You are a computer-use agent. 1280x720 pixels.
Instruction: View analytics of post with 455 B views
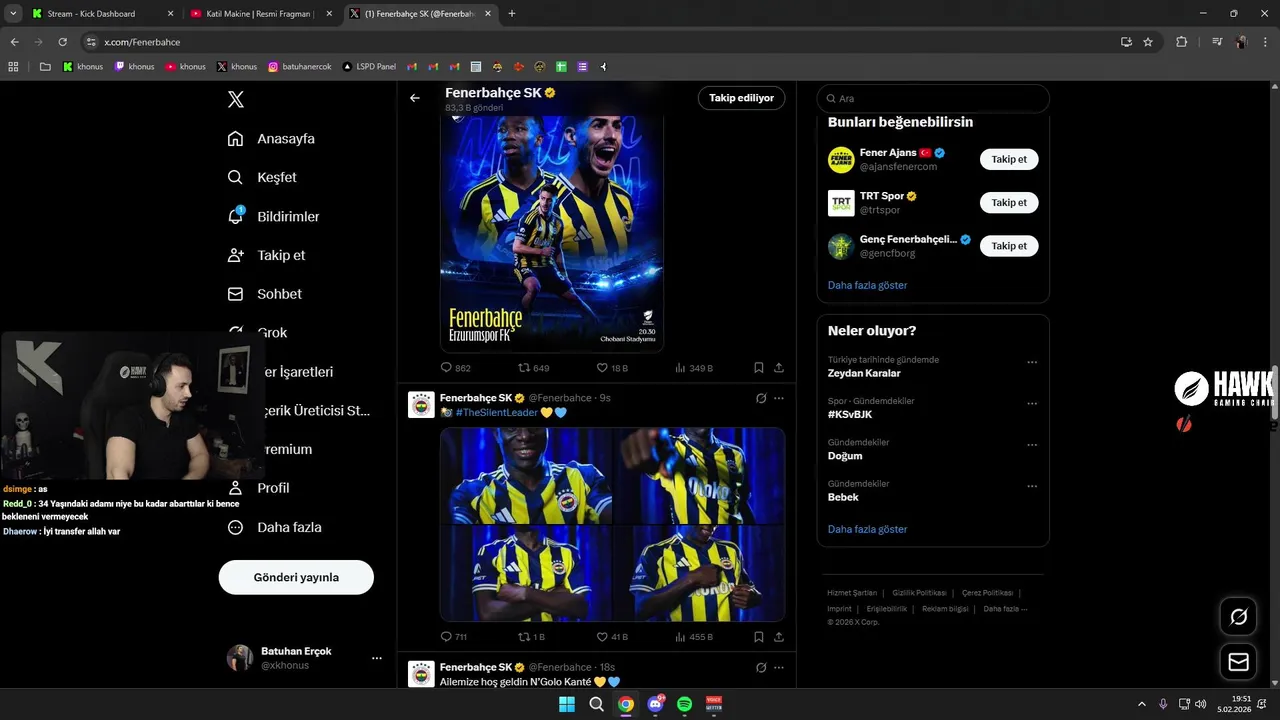tap(694, 636)
